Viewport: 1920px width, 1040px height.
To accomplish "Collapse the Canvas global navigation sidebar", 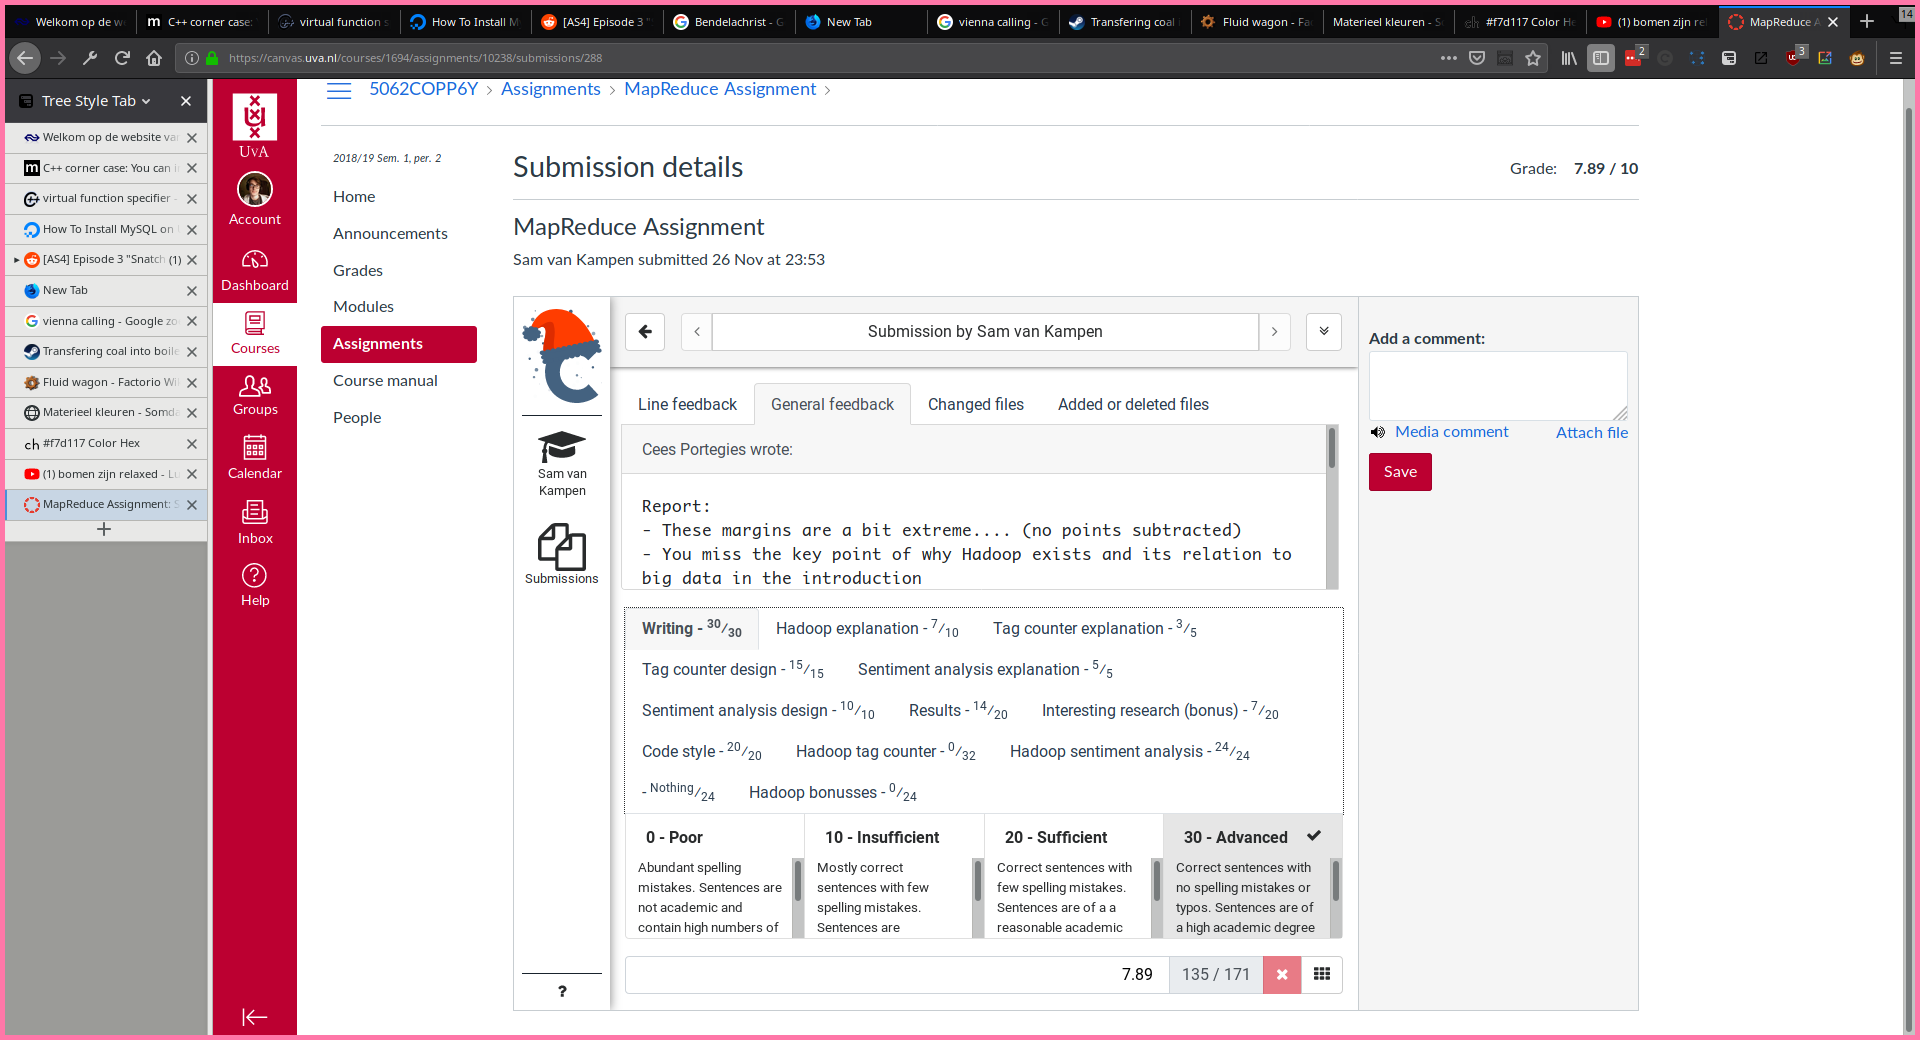I will point(254,1017).
